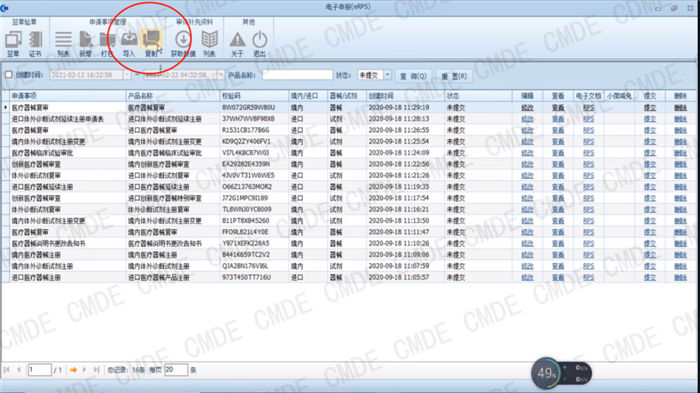
Task: Expand the 状态 status dropdown
Action: (388, 75)
